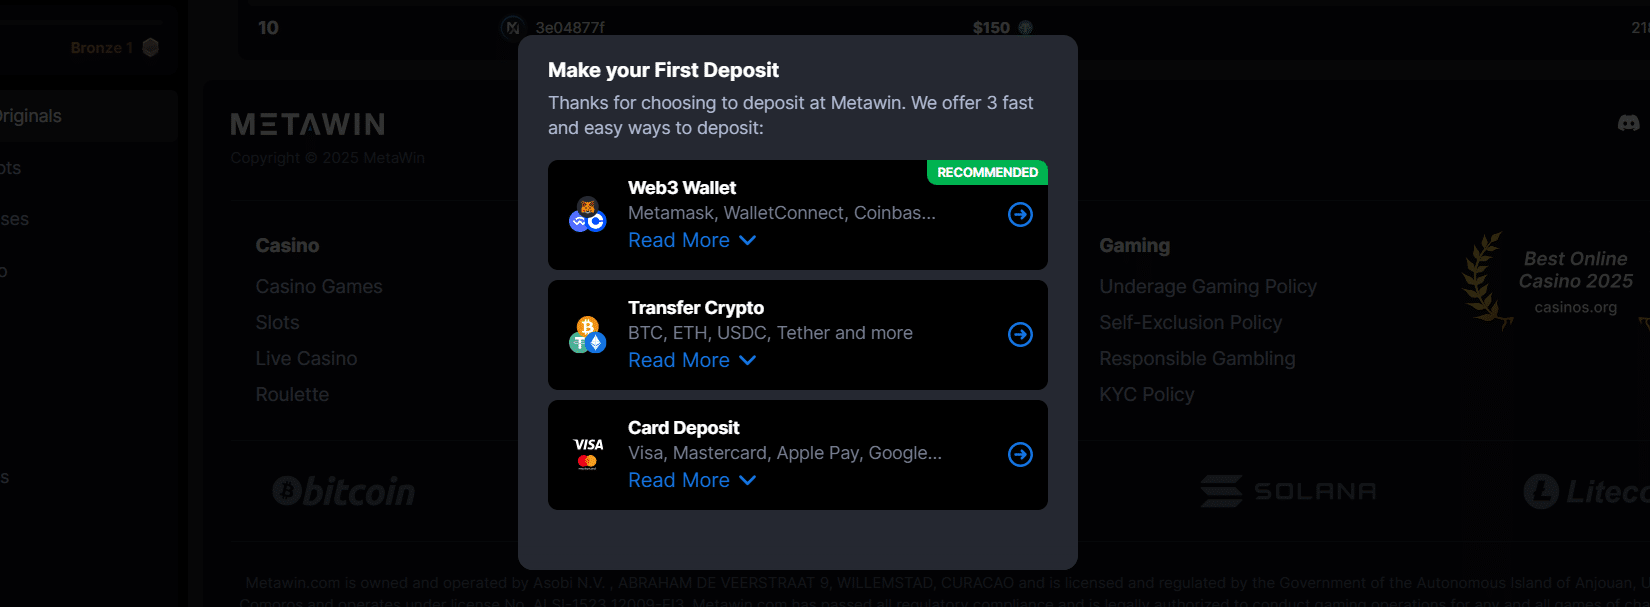
Task: Click the Visa Mastercard icon
Action: tap(588, 453)
